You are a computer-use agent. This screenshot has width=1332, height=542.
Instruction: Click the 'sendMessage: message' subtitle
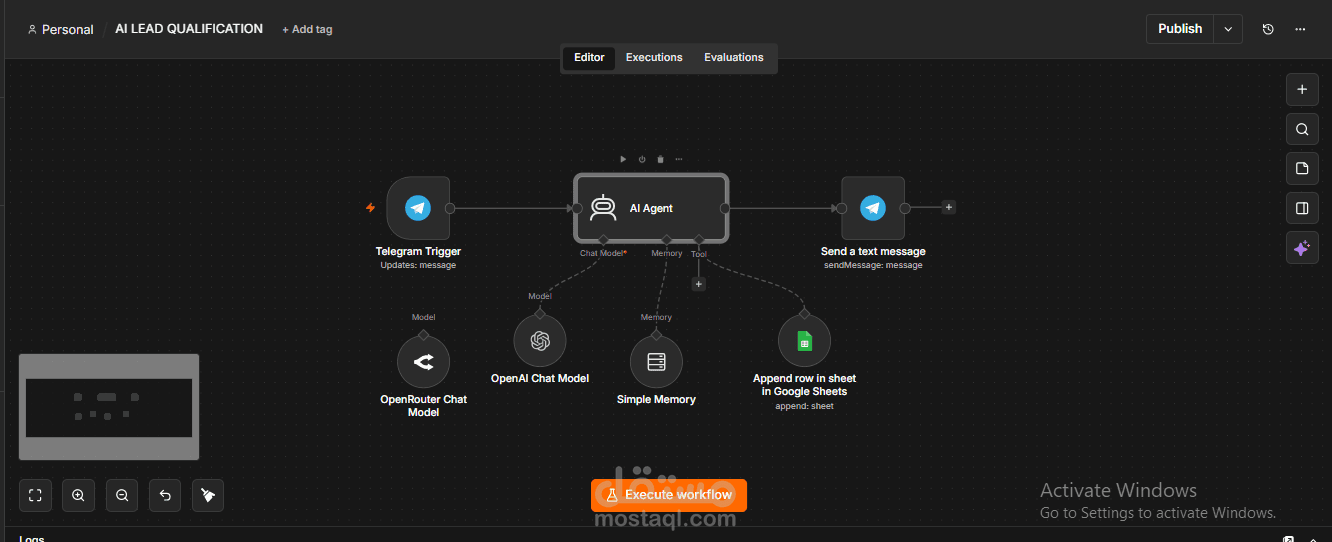(x=873, y=265)
